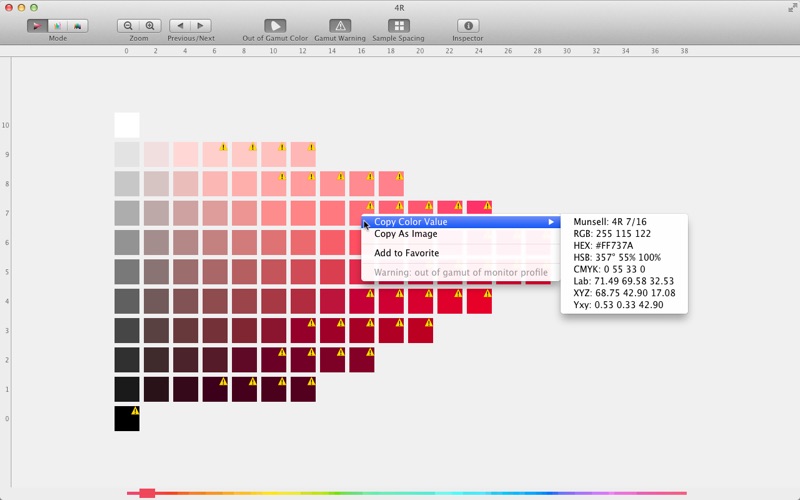Go to the next hue page

click(x=201, y=26)
